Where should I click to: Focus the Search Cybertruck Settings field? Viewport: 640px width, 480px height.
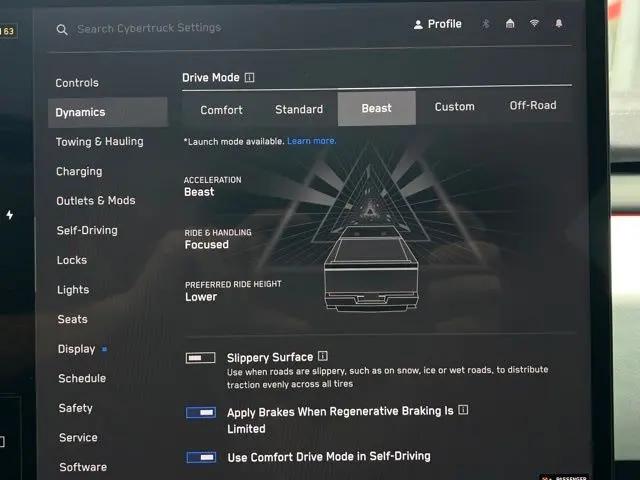pyautogui.click(x=149, y=28)
